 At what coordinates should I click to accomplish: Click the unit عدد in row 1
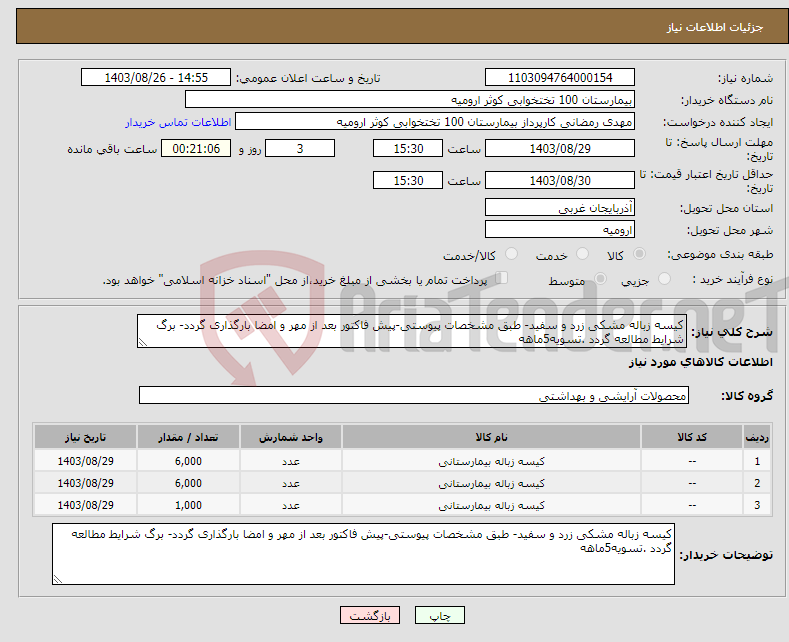coord(291,461)
